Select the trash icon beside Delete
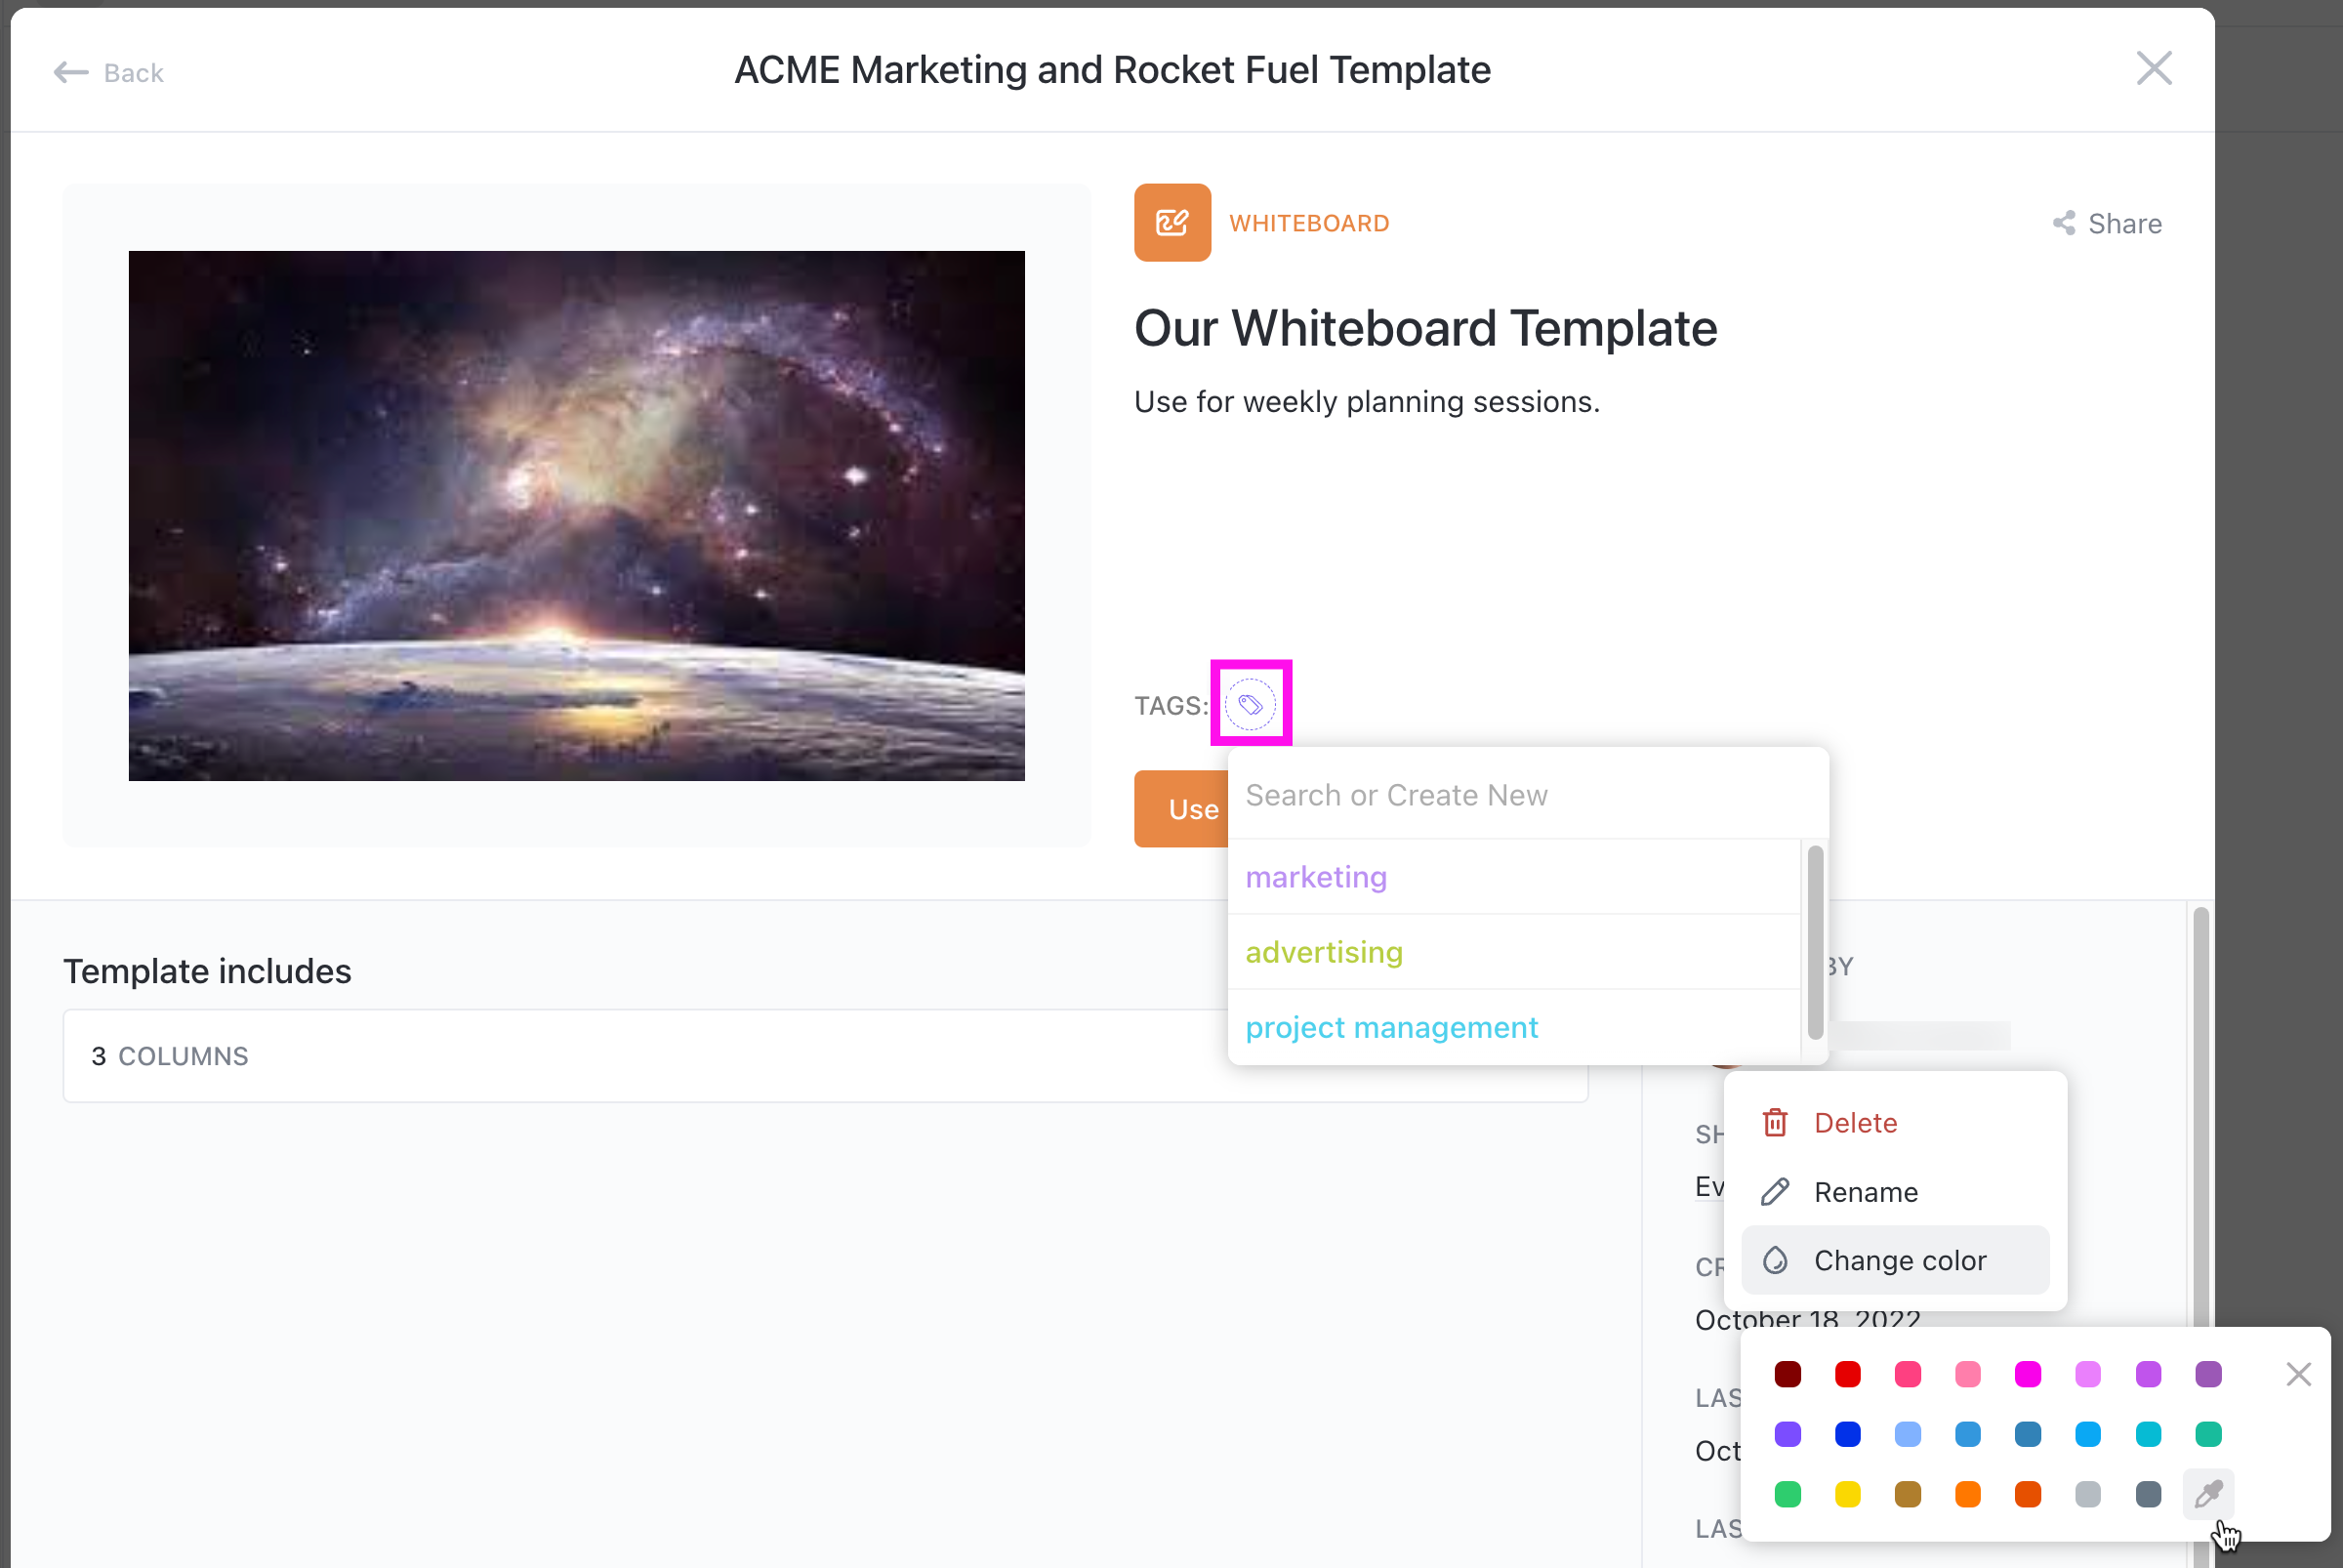The height and width of the screenshot is (1568, 2343). point(1776,1122)
